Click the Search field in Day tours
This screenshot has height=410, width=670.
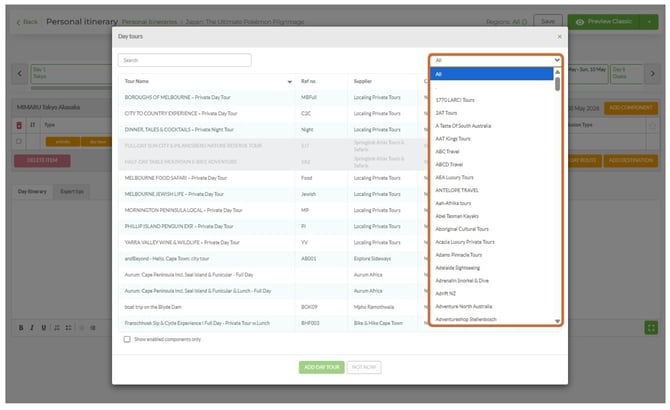pyautogui.click(x=185, y=60)
